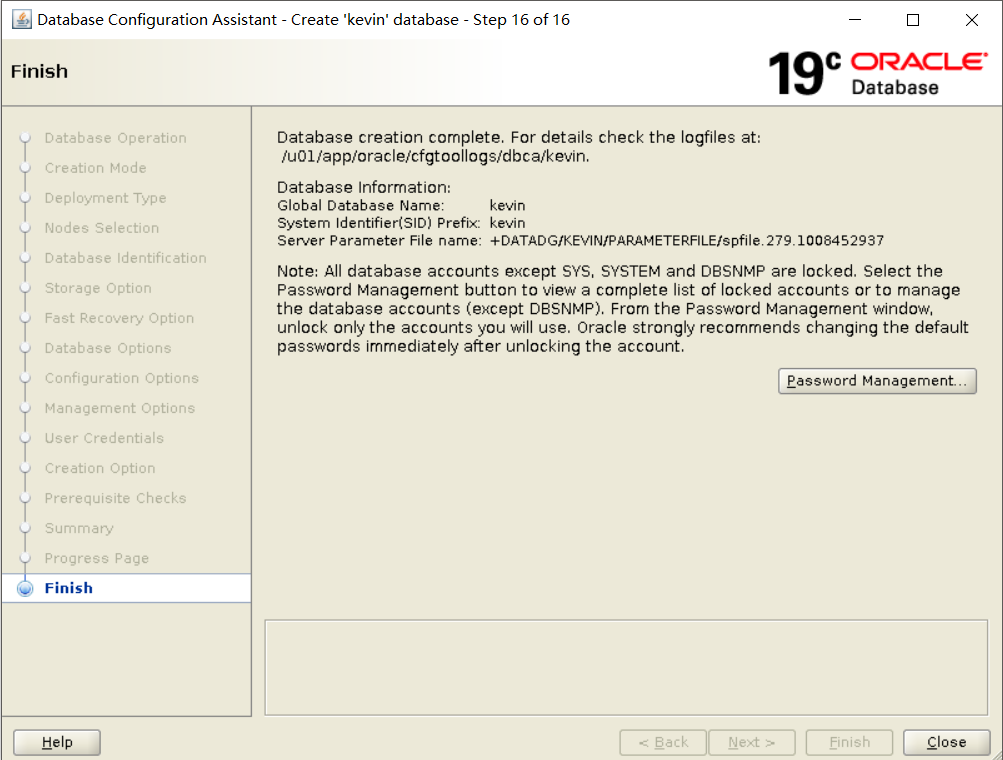Click the spfile path +DATADG/KEVIN/PARAMETERFILE text
This screenshot has height=760, width=1003.
click(x=686, y=241)
